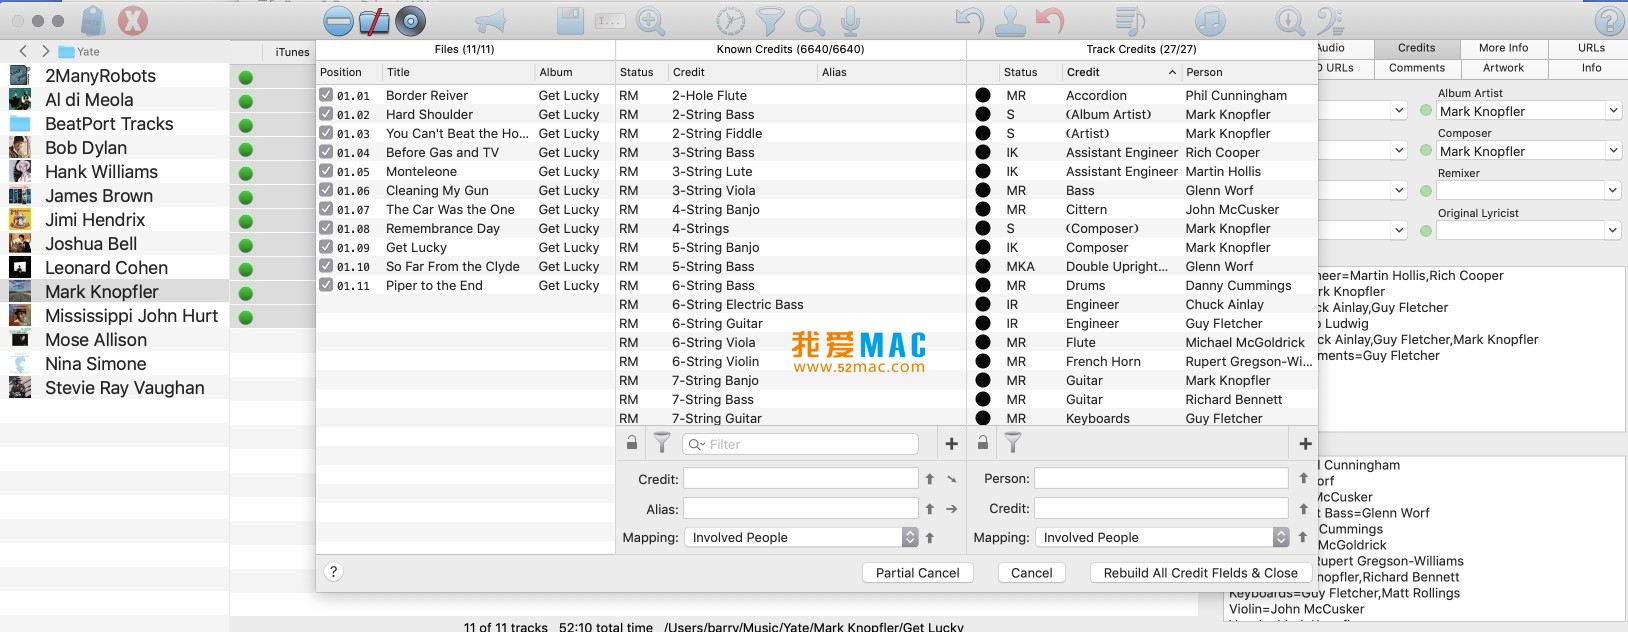Click the microphone toolbar icon
1628x632 pixels.
click(x=850, y=21)
